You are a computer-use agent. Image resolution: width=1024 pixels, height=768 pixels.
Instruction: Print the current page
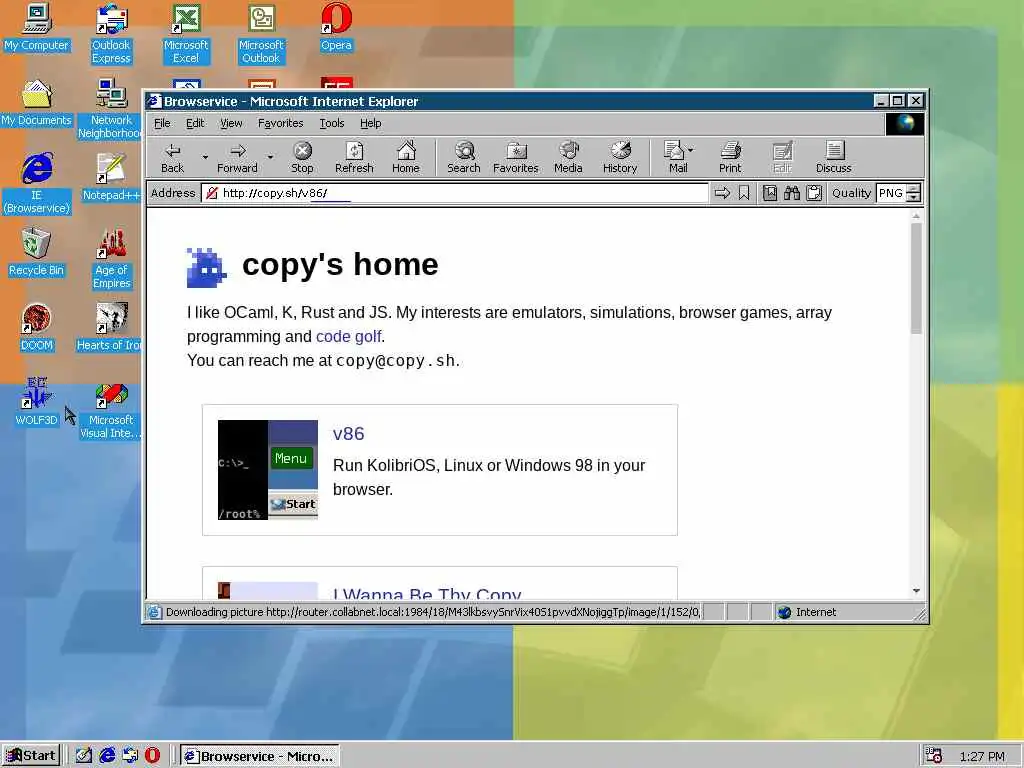click(x=730, y=157)
